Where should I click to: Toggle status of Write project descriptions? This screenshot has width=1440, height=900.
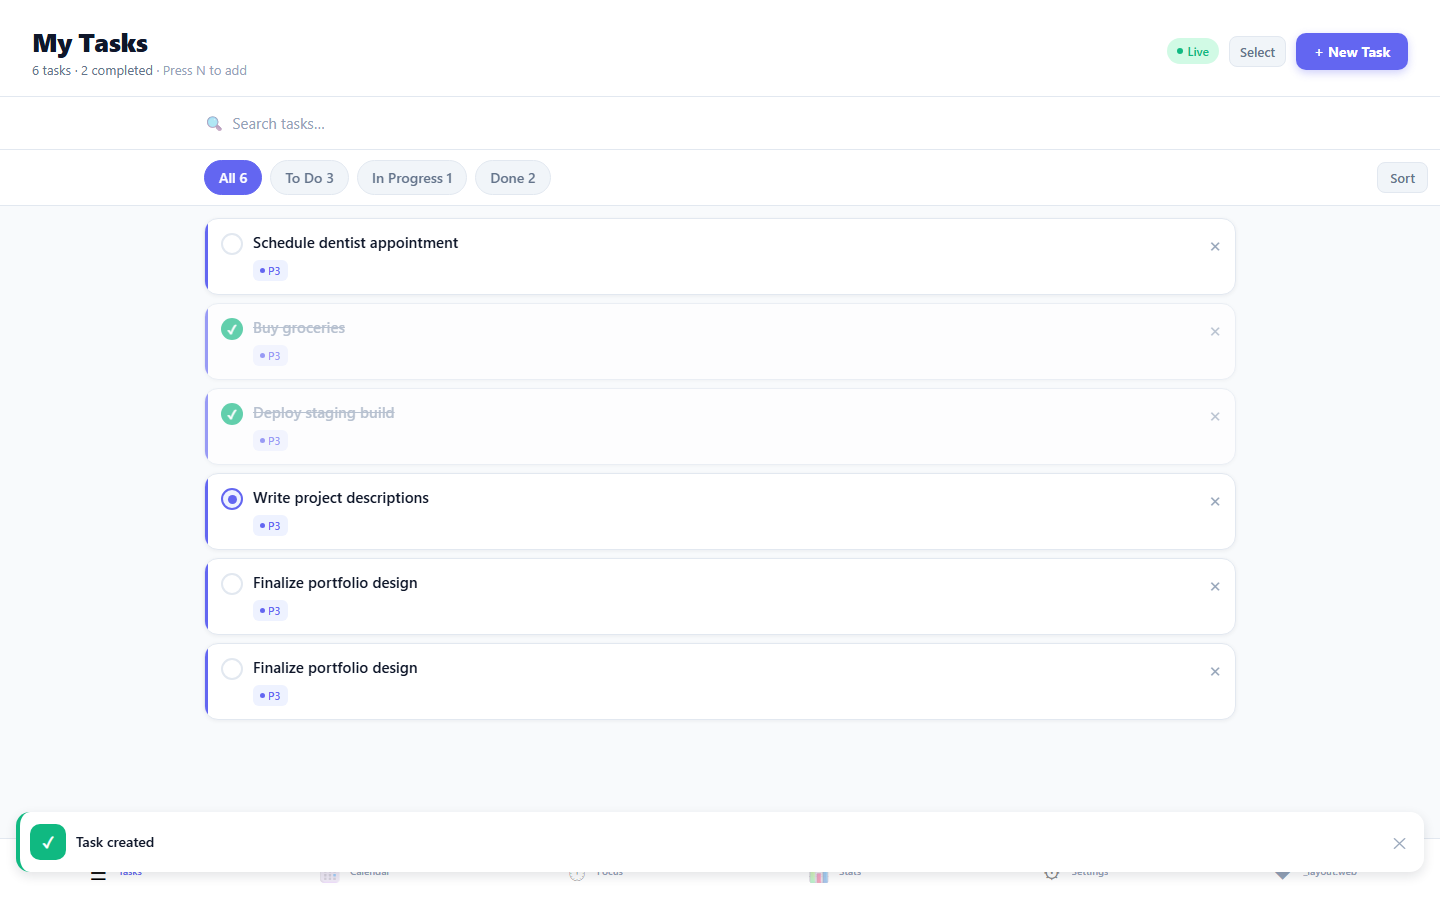tap(232, 499)
